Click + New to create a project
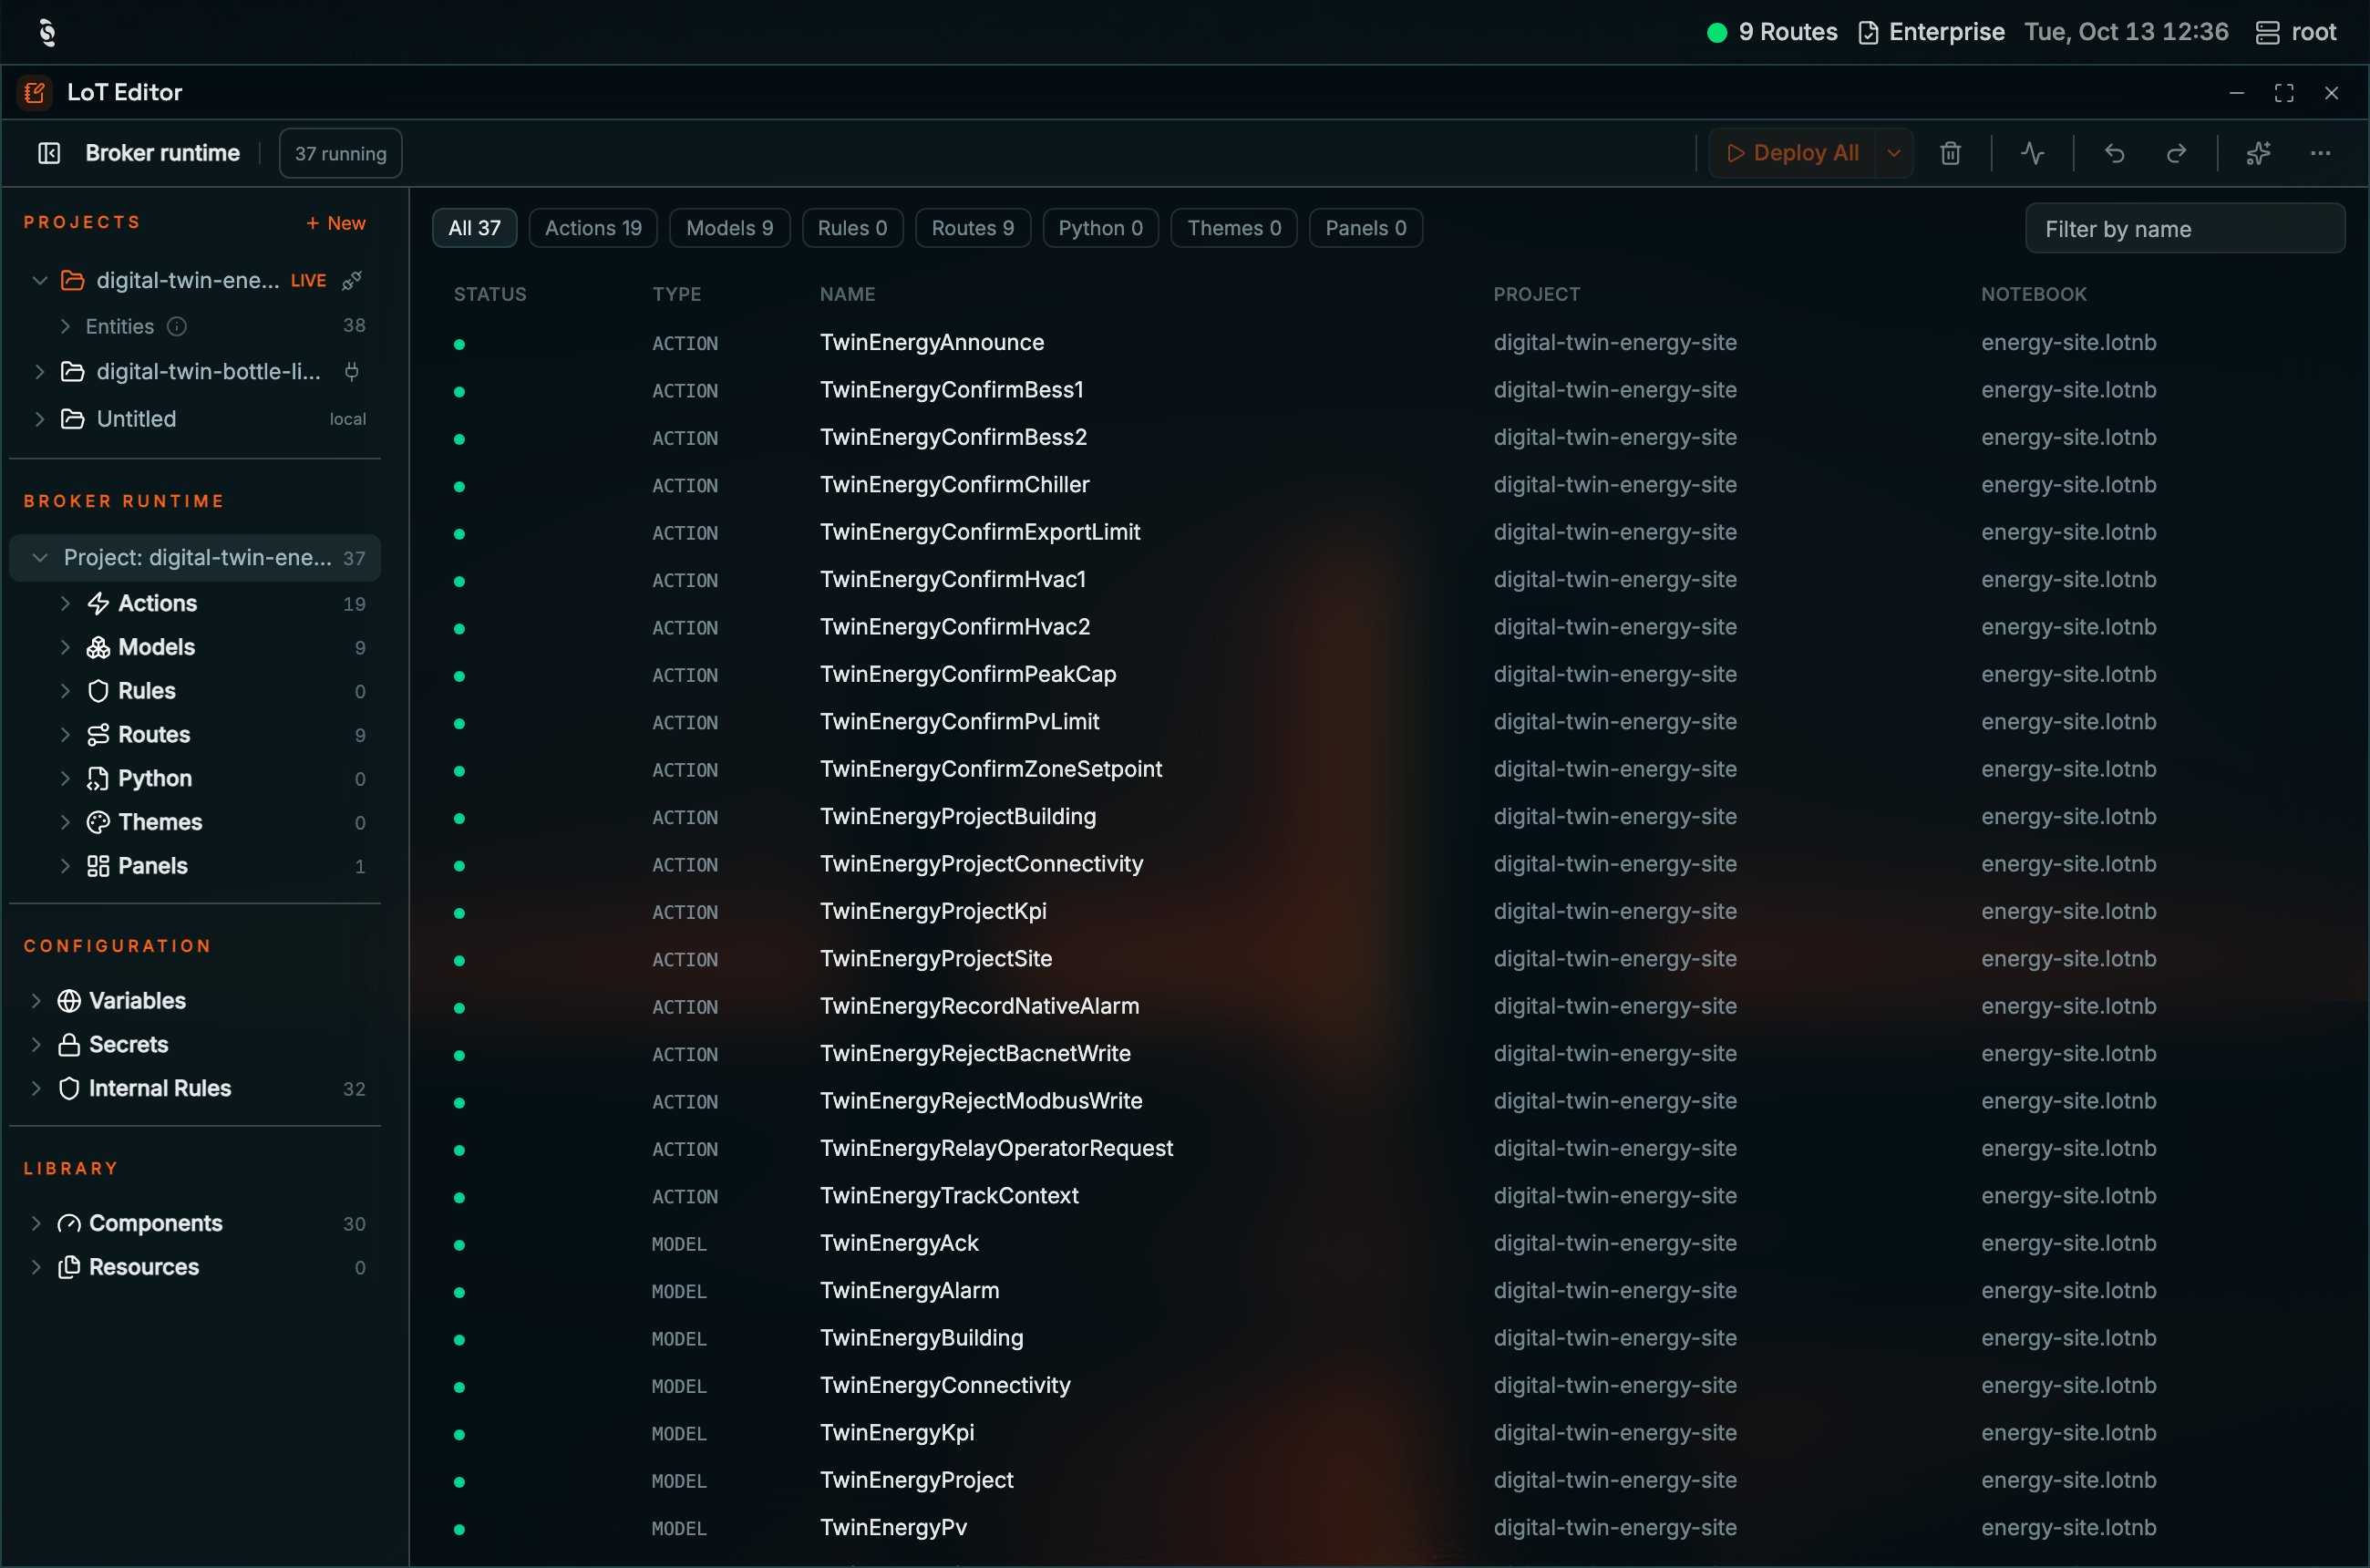This screenshot has height=1568, width=2370. tap(336, 223)
